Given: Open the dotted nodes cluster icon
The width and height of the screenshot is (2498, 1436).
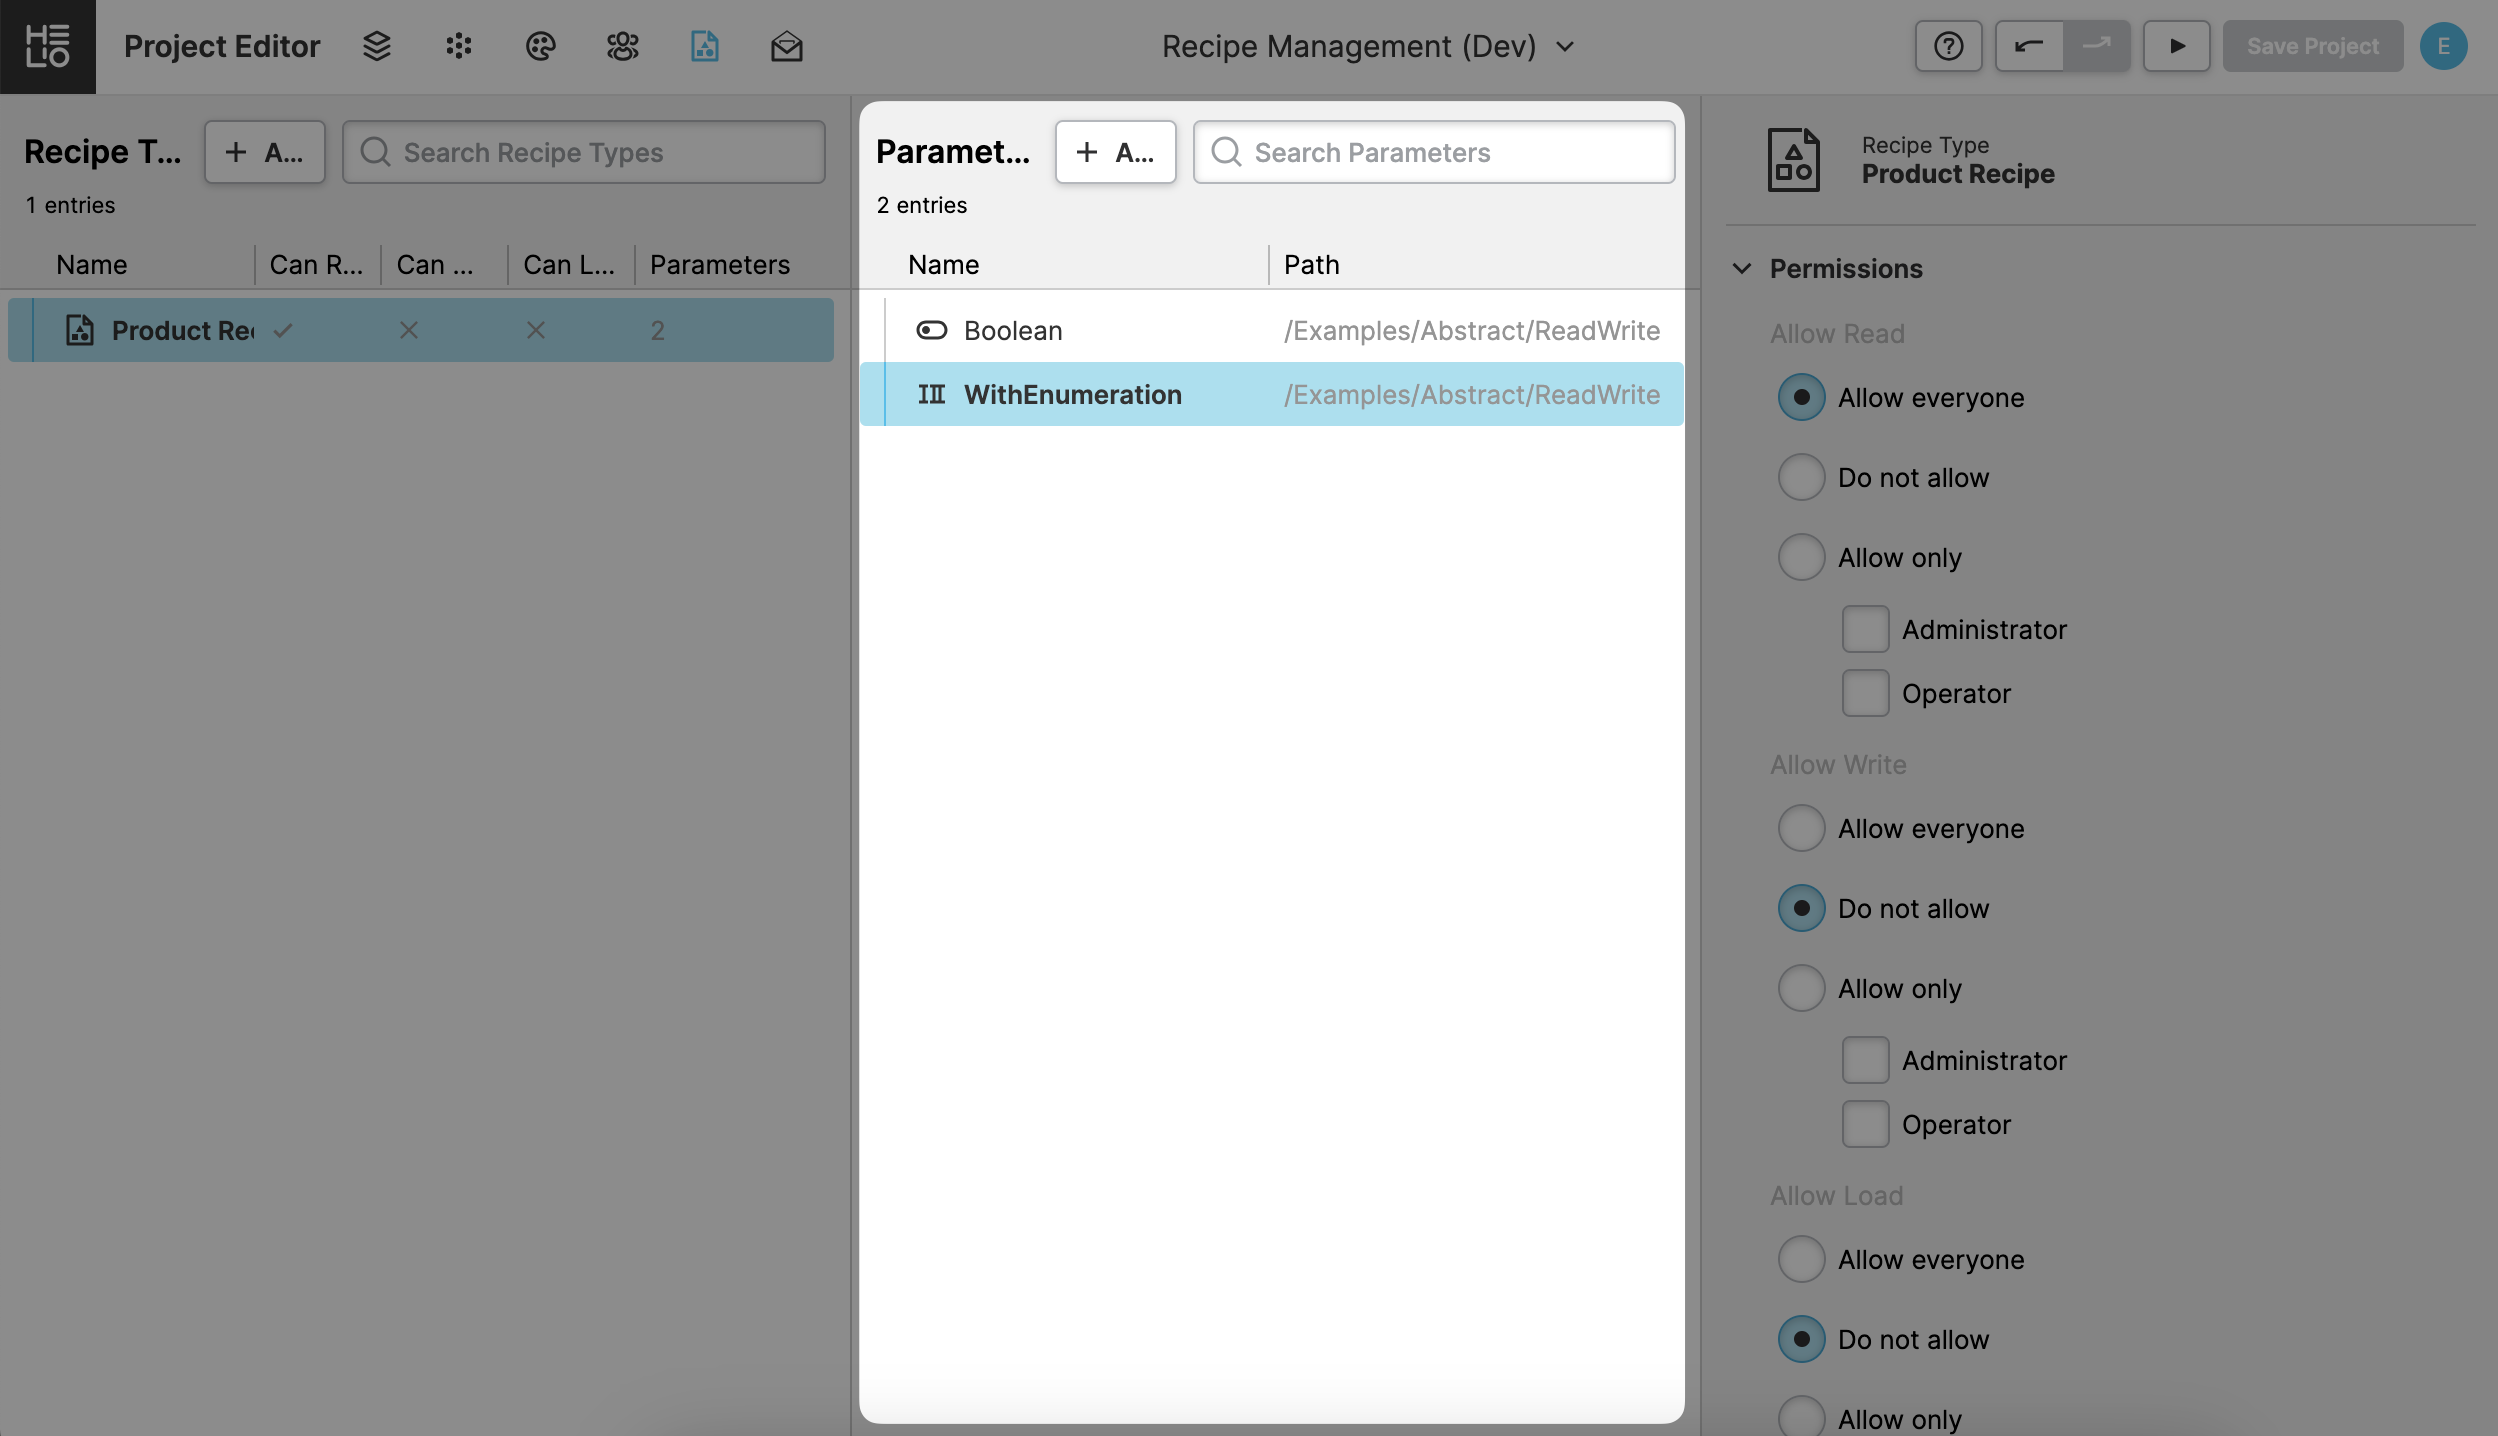Looking at the screenshot, I should coord(459,46).
